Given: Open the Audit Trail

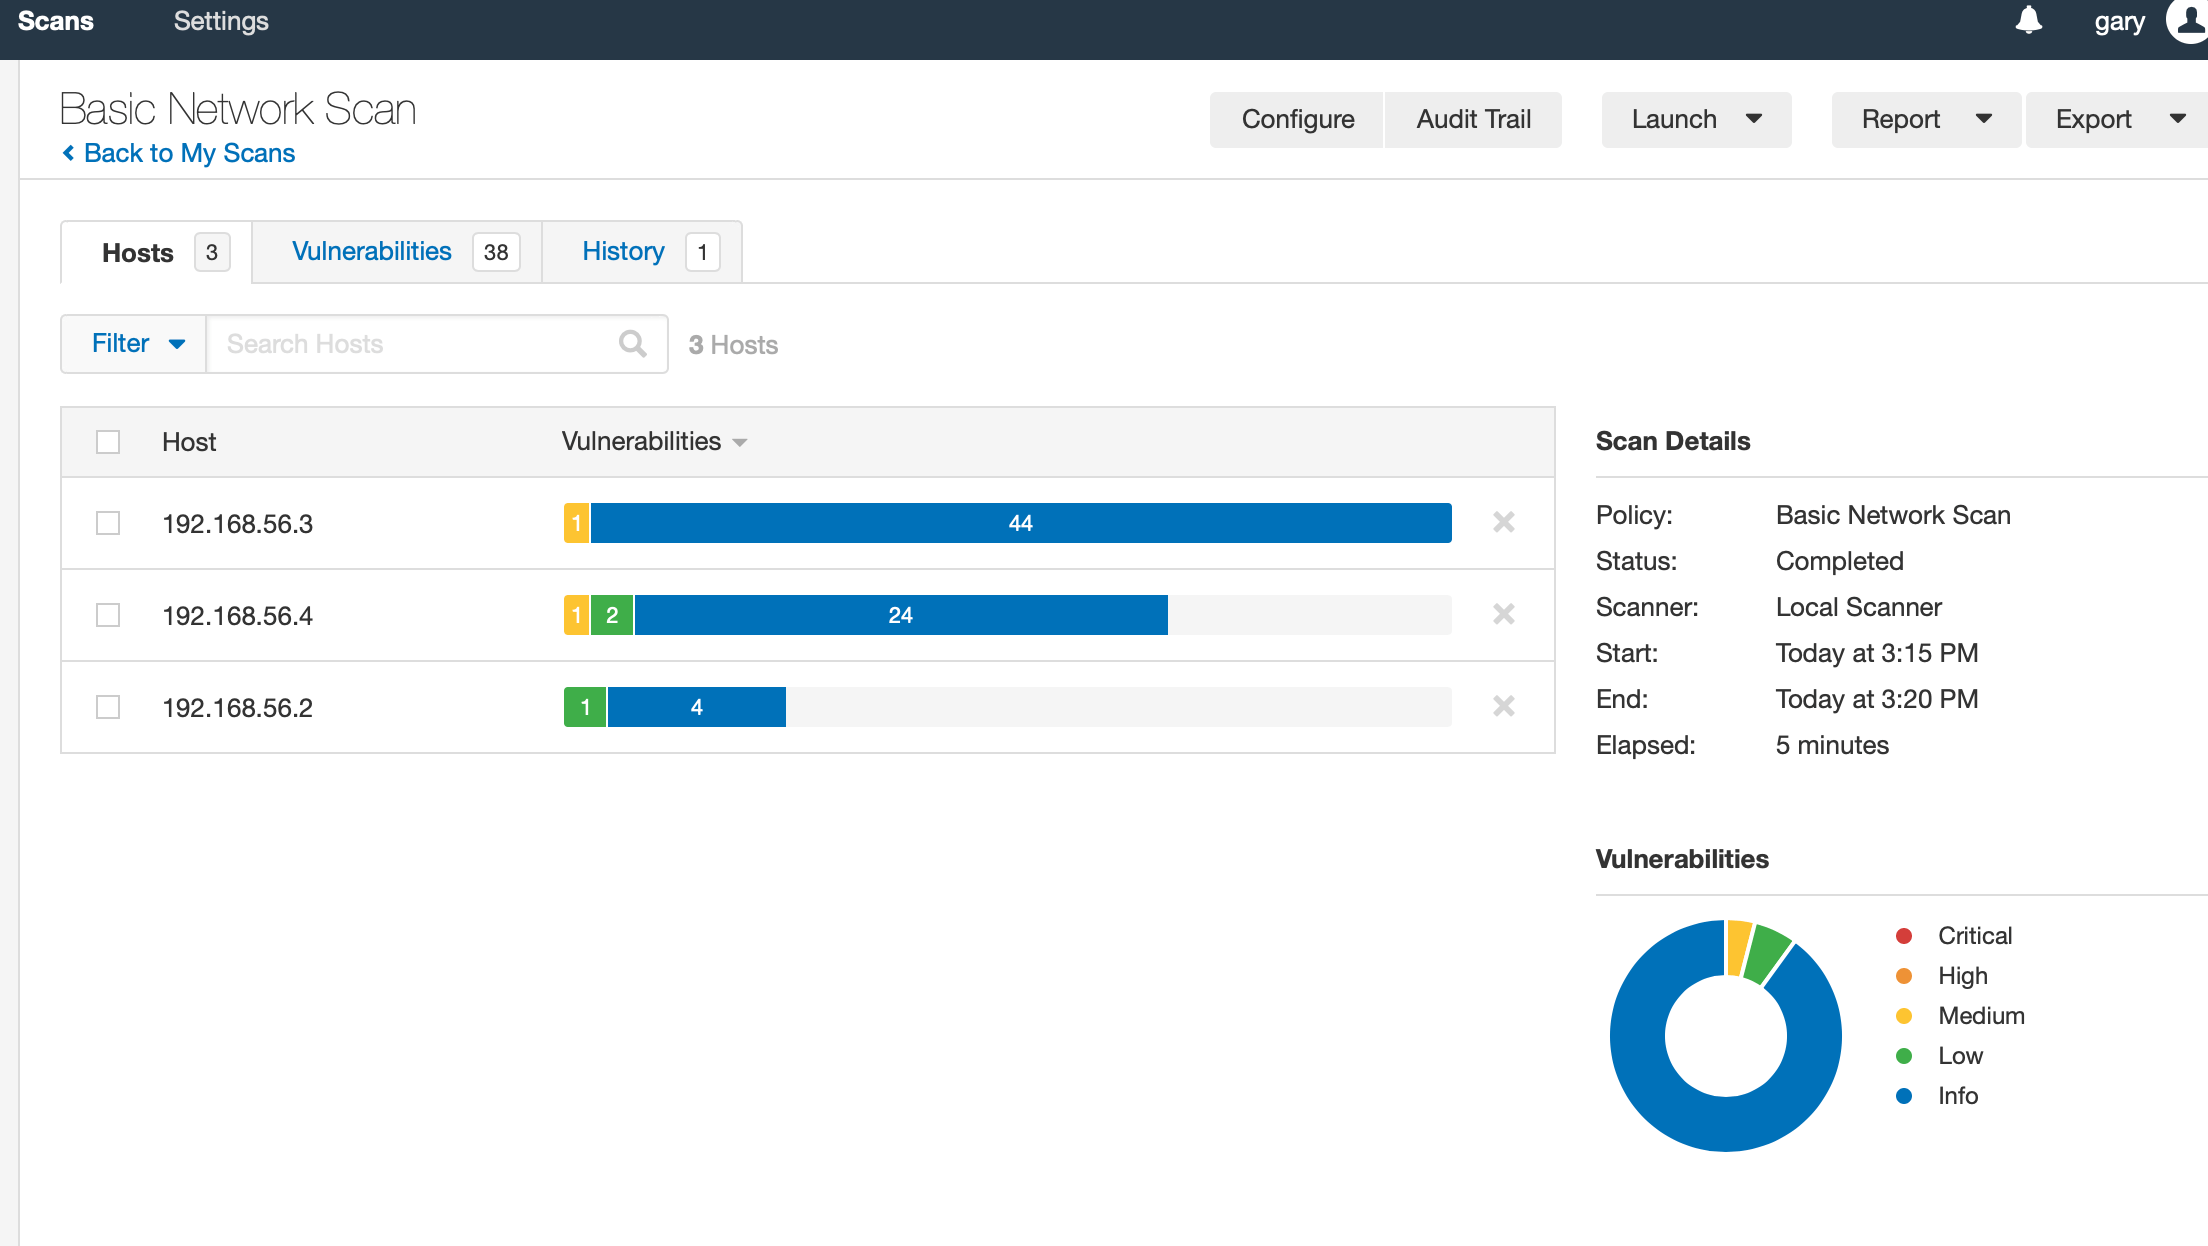Looking at the screenshot, I should tap(1473, 120).
